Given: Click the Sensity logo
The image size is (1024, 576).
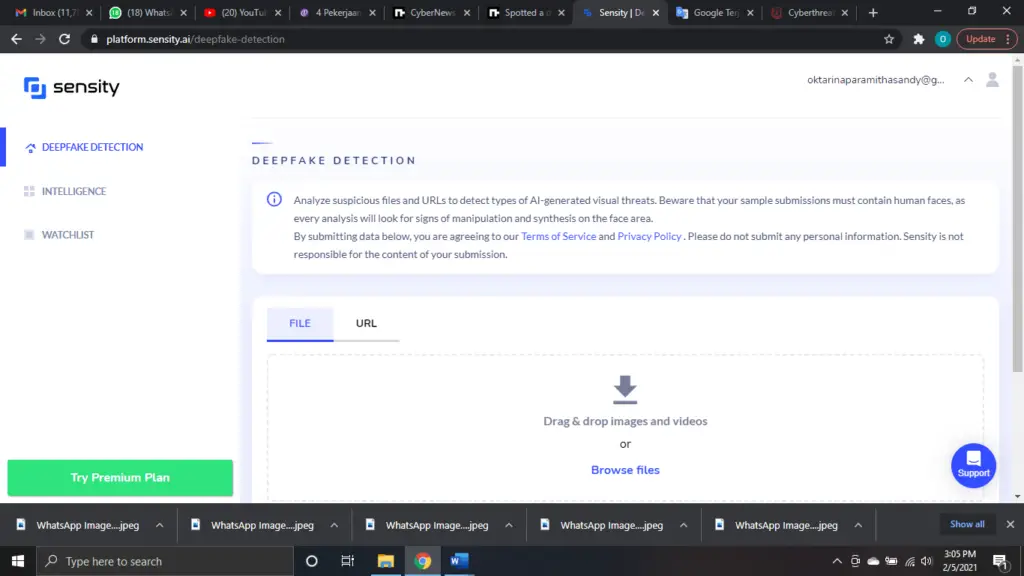Looking at the screenshot, I should pyautogui.click(x=72, y=87).
